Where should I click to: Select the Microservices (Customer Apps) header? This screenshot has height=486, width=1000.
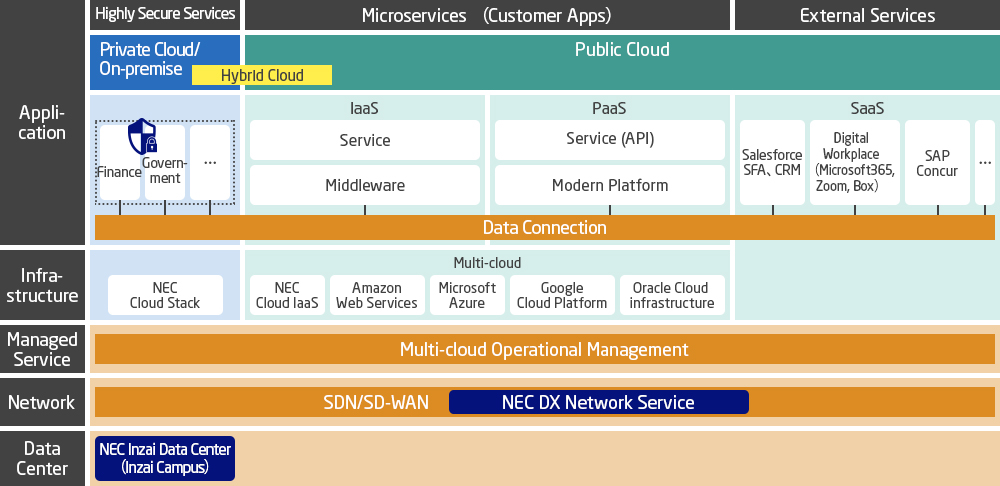tap(487, 15)
